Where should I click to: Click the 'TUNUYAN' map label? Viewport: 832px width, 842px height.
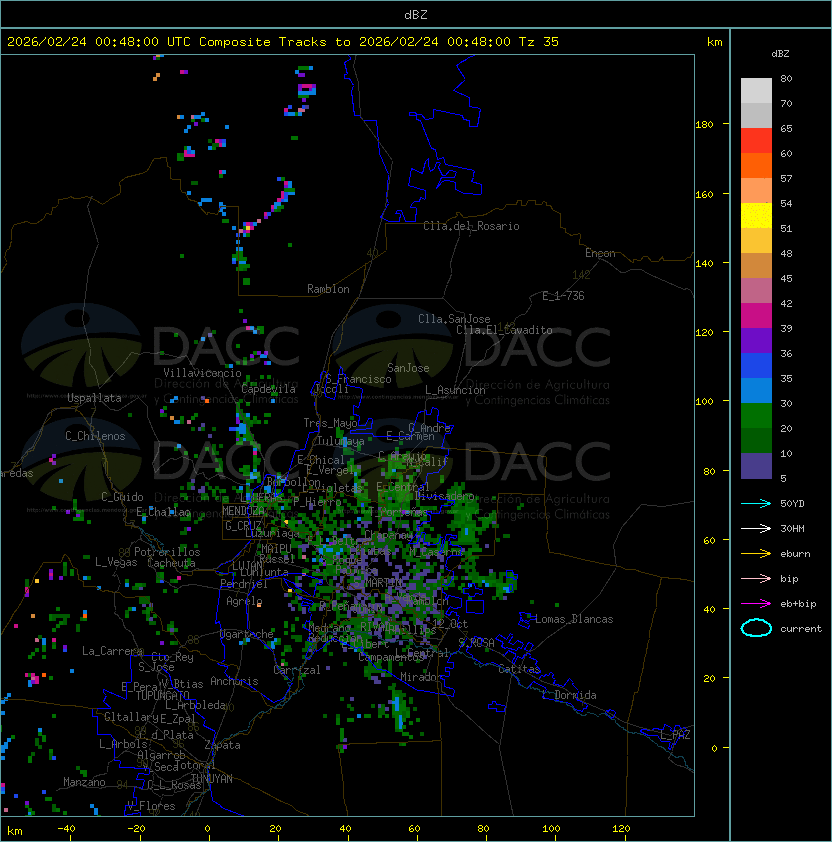coord(212,779)
